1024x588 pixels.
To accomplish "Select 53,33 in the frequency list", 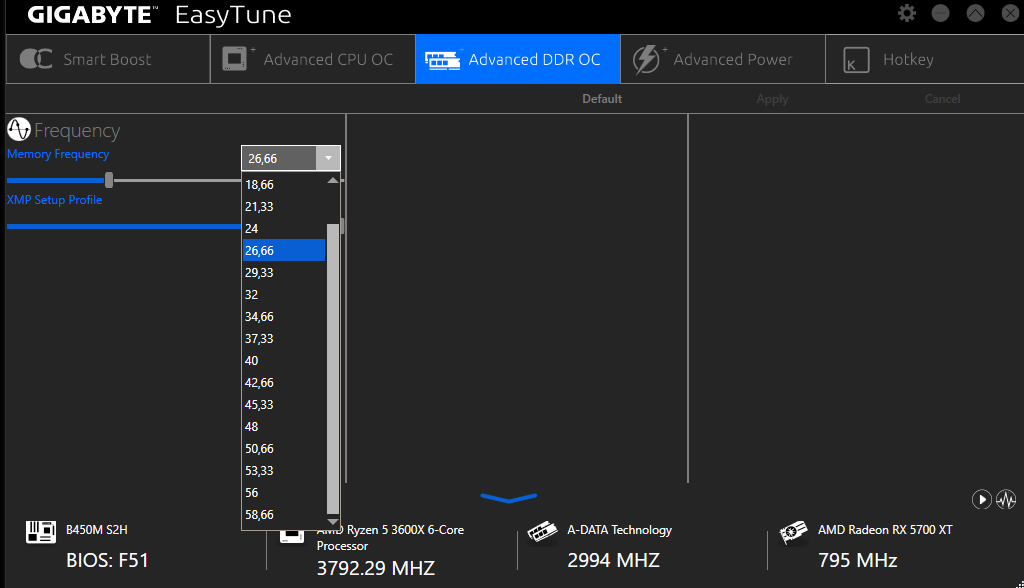I will pos(284,470).
